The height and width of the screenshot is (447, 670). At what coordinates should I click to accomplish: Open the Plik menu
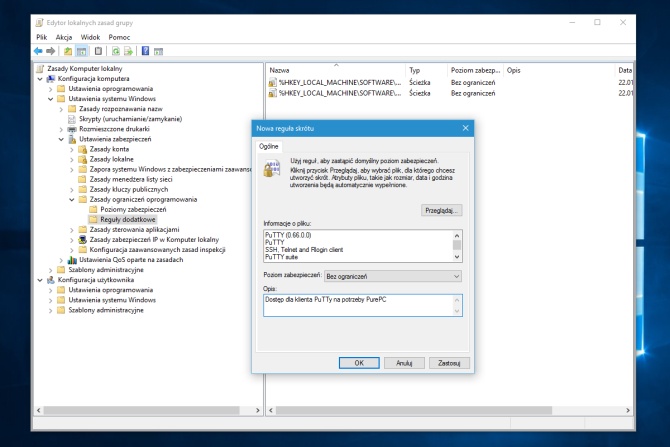(x=41, y=37)
